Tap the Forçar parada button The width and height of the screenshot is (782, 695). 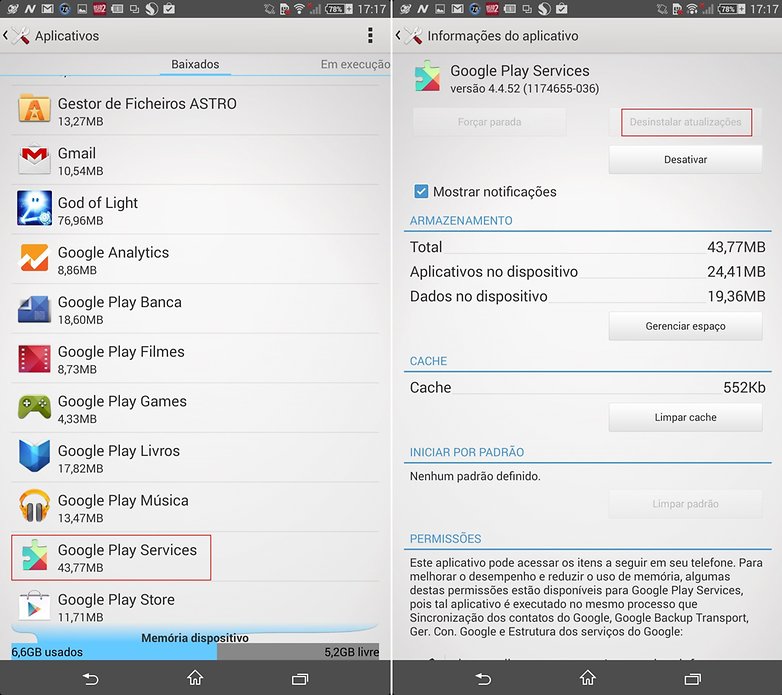point(489,122)
